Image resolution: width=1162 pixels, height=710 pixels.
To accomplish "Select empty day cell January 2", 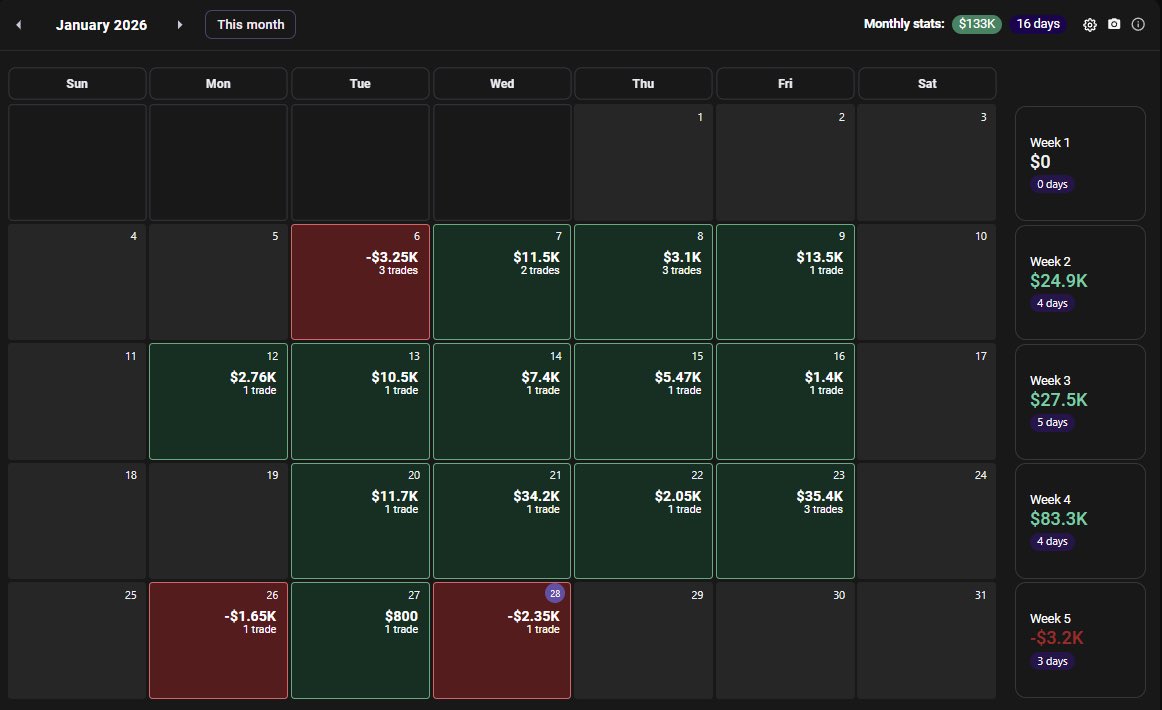I will pos(785,162).
